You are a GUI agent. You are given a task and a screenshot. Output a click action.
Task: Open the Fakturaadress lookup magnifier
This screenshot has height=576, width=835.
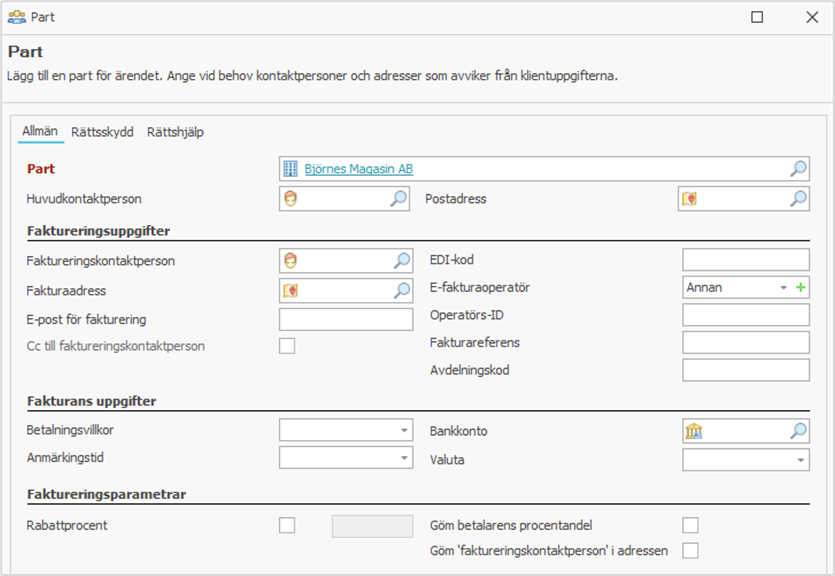[x=400, y=291]
